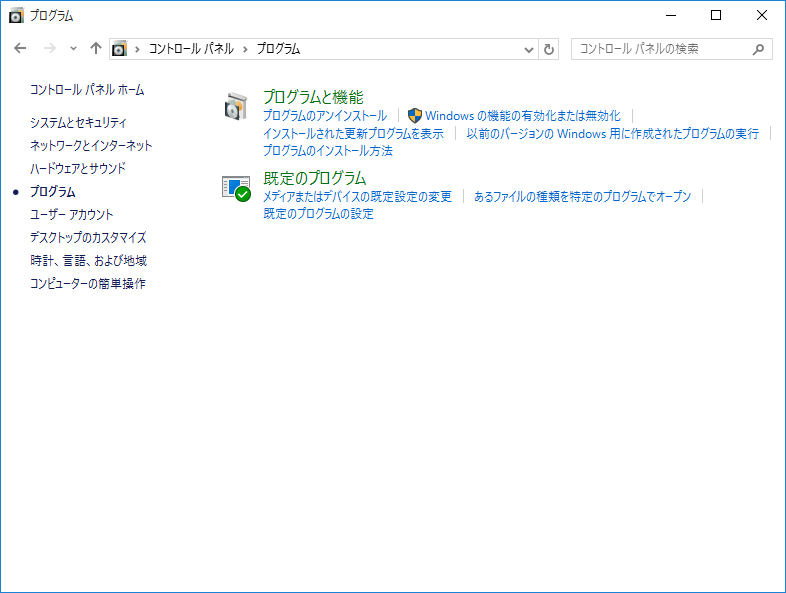The height and width of the screenshot is (593, 786).
Task: Click プログラムのアンインストール link
Action: pos(325,116)
